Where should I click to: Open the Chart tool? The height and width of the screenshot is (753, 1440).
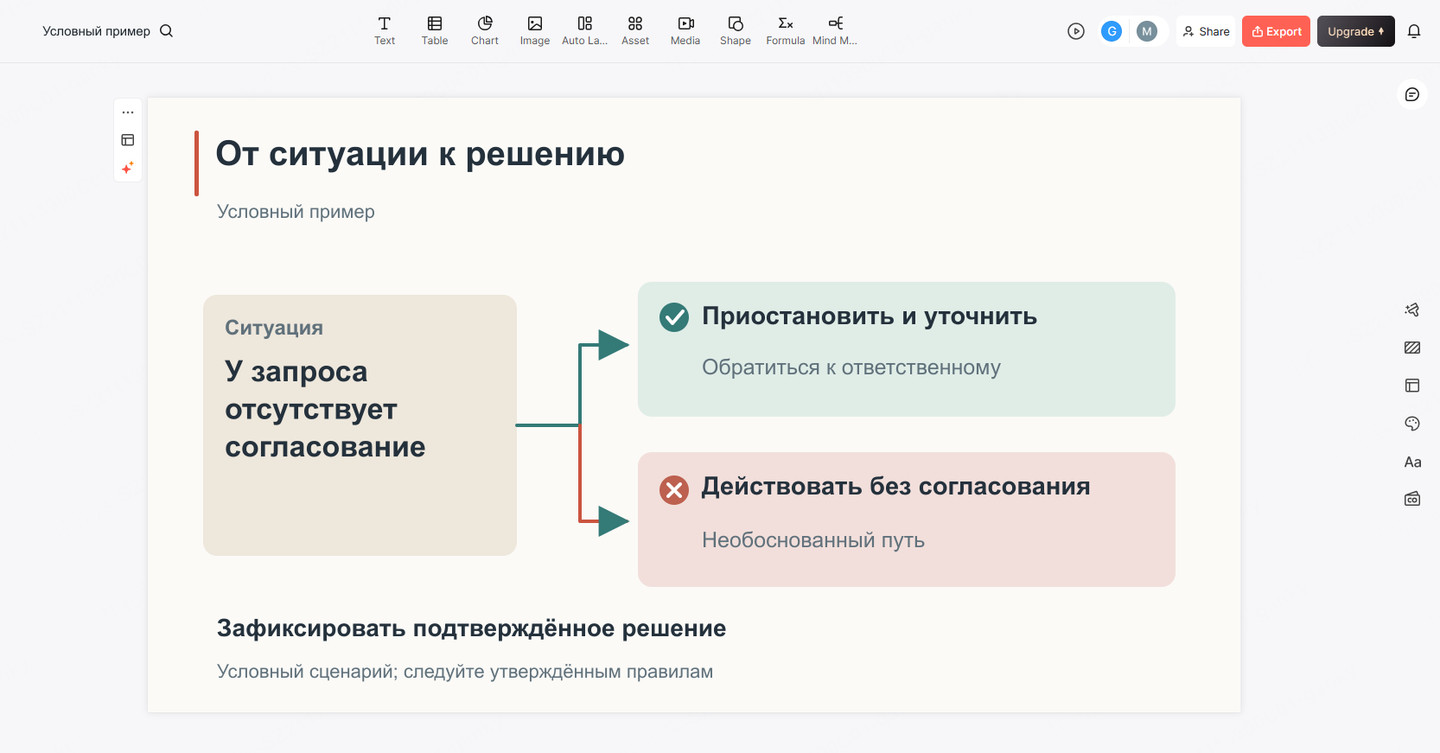pos(485,30)
